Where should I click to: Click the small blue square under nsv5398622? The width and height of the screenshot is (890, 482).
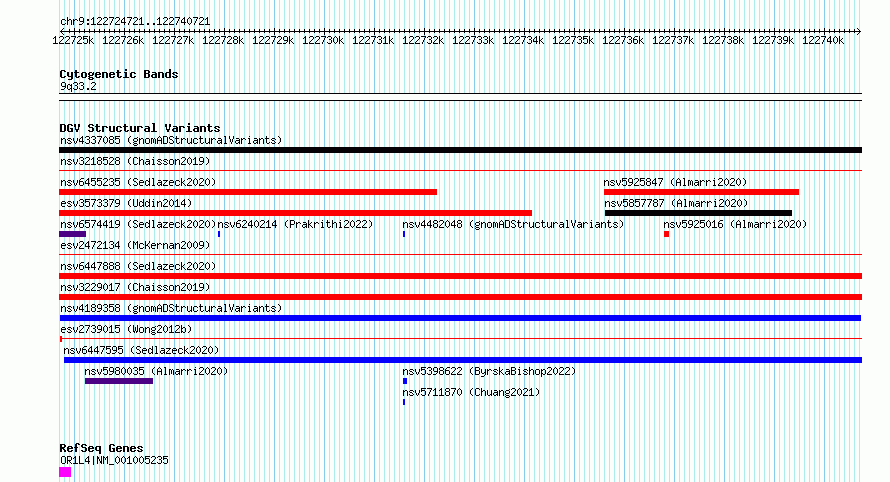[405, 382]
